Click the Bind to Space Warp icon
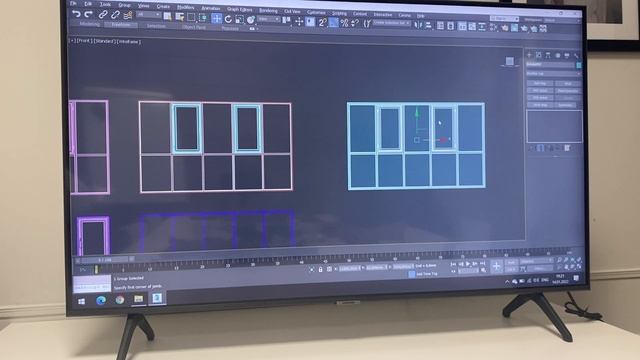640x360 pixels. click(128, 16)
